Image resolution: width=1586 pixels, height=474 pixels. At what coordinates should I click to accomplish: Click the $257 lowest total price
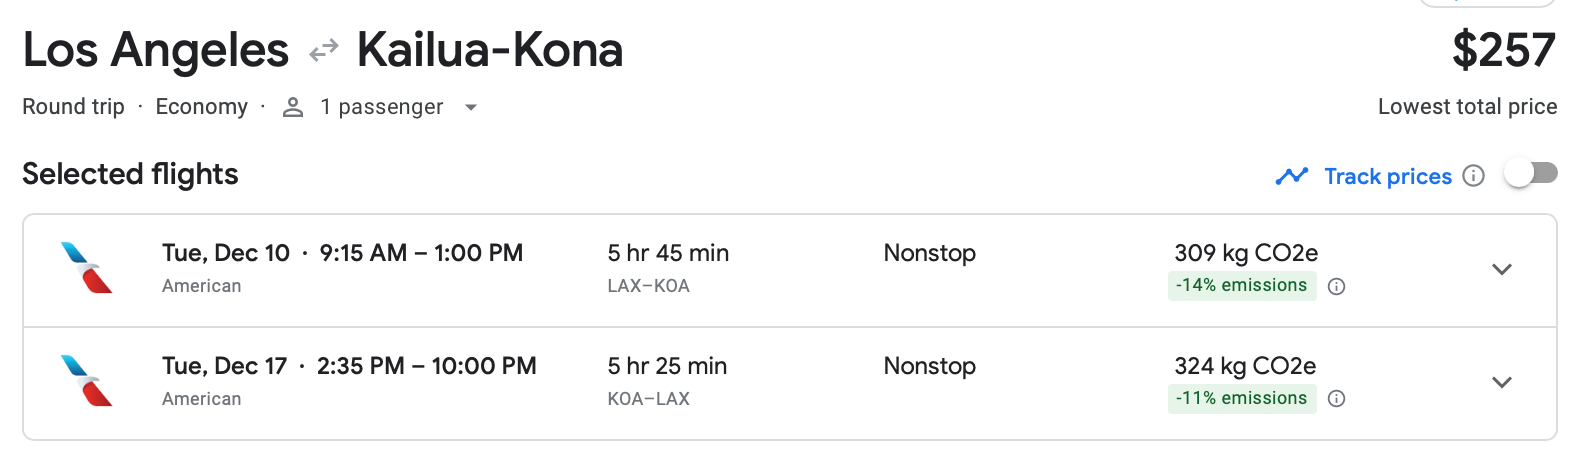1503,51
